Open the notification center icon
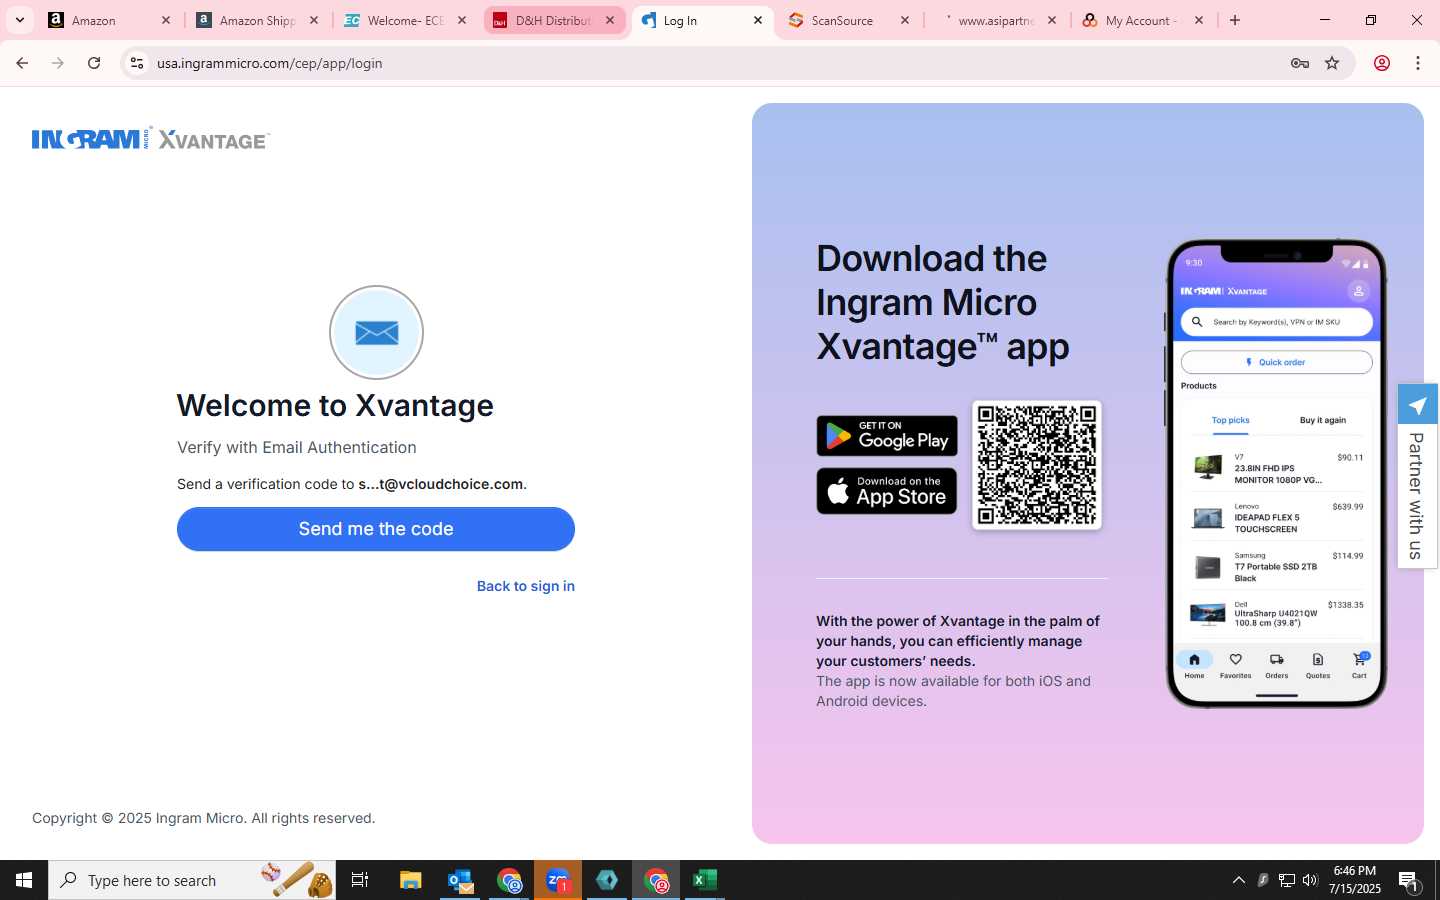The image size is (1440, 900). [x=1409, y=880]
